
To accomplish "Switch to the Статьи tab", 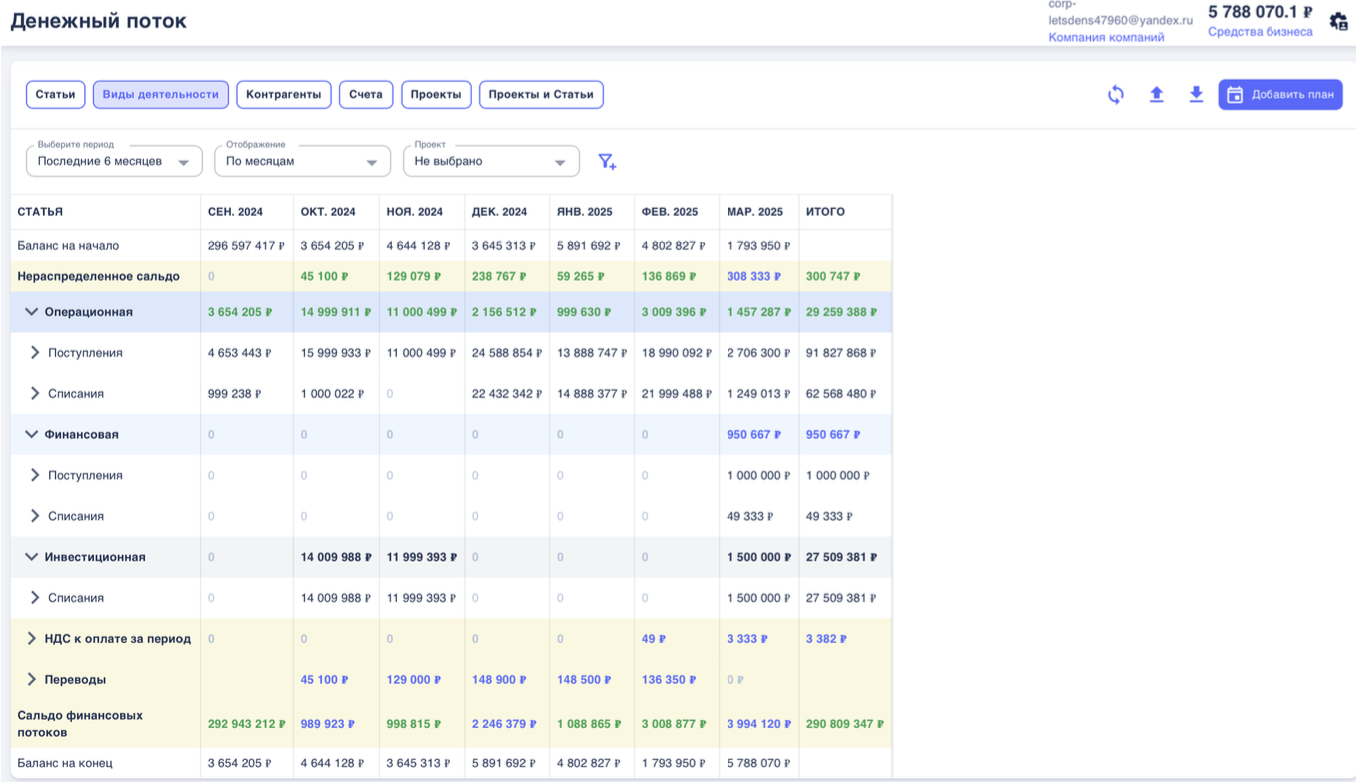I will [x=56, y=95].
